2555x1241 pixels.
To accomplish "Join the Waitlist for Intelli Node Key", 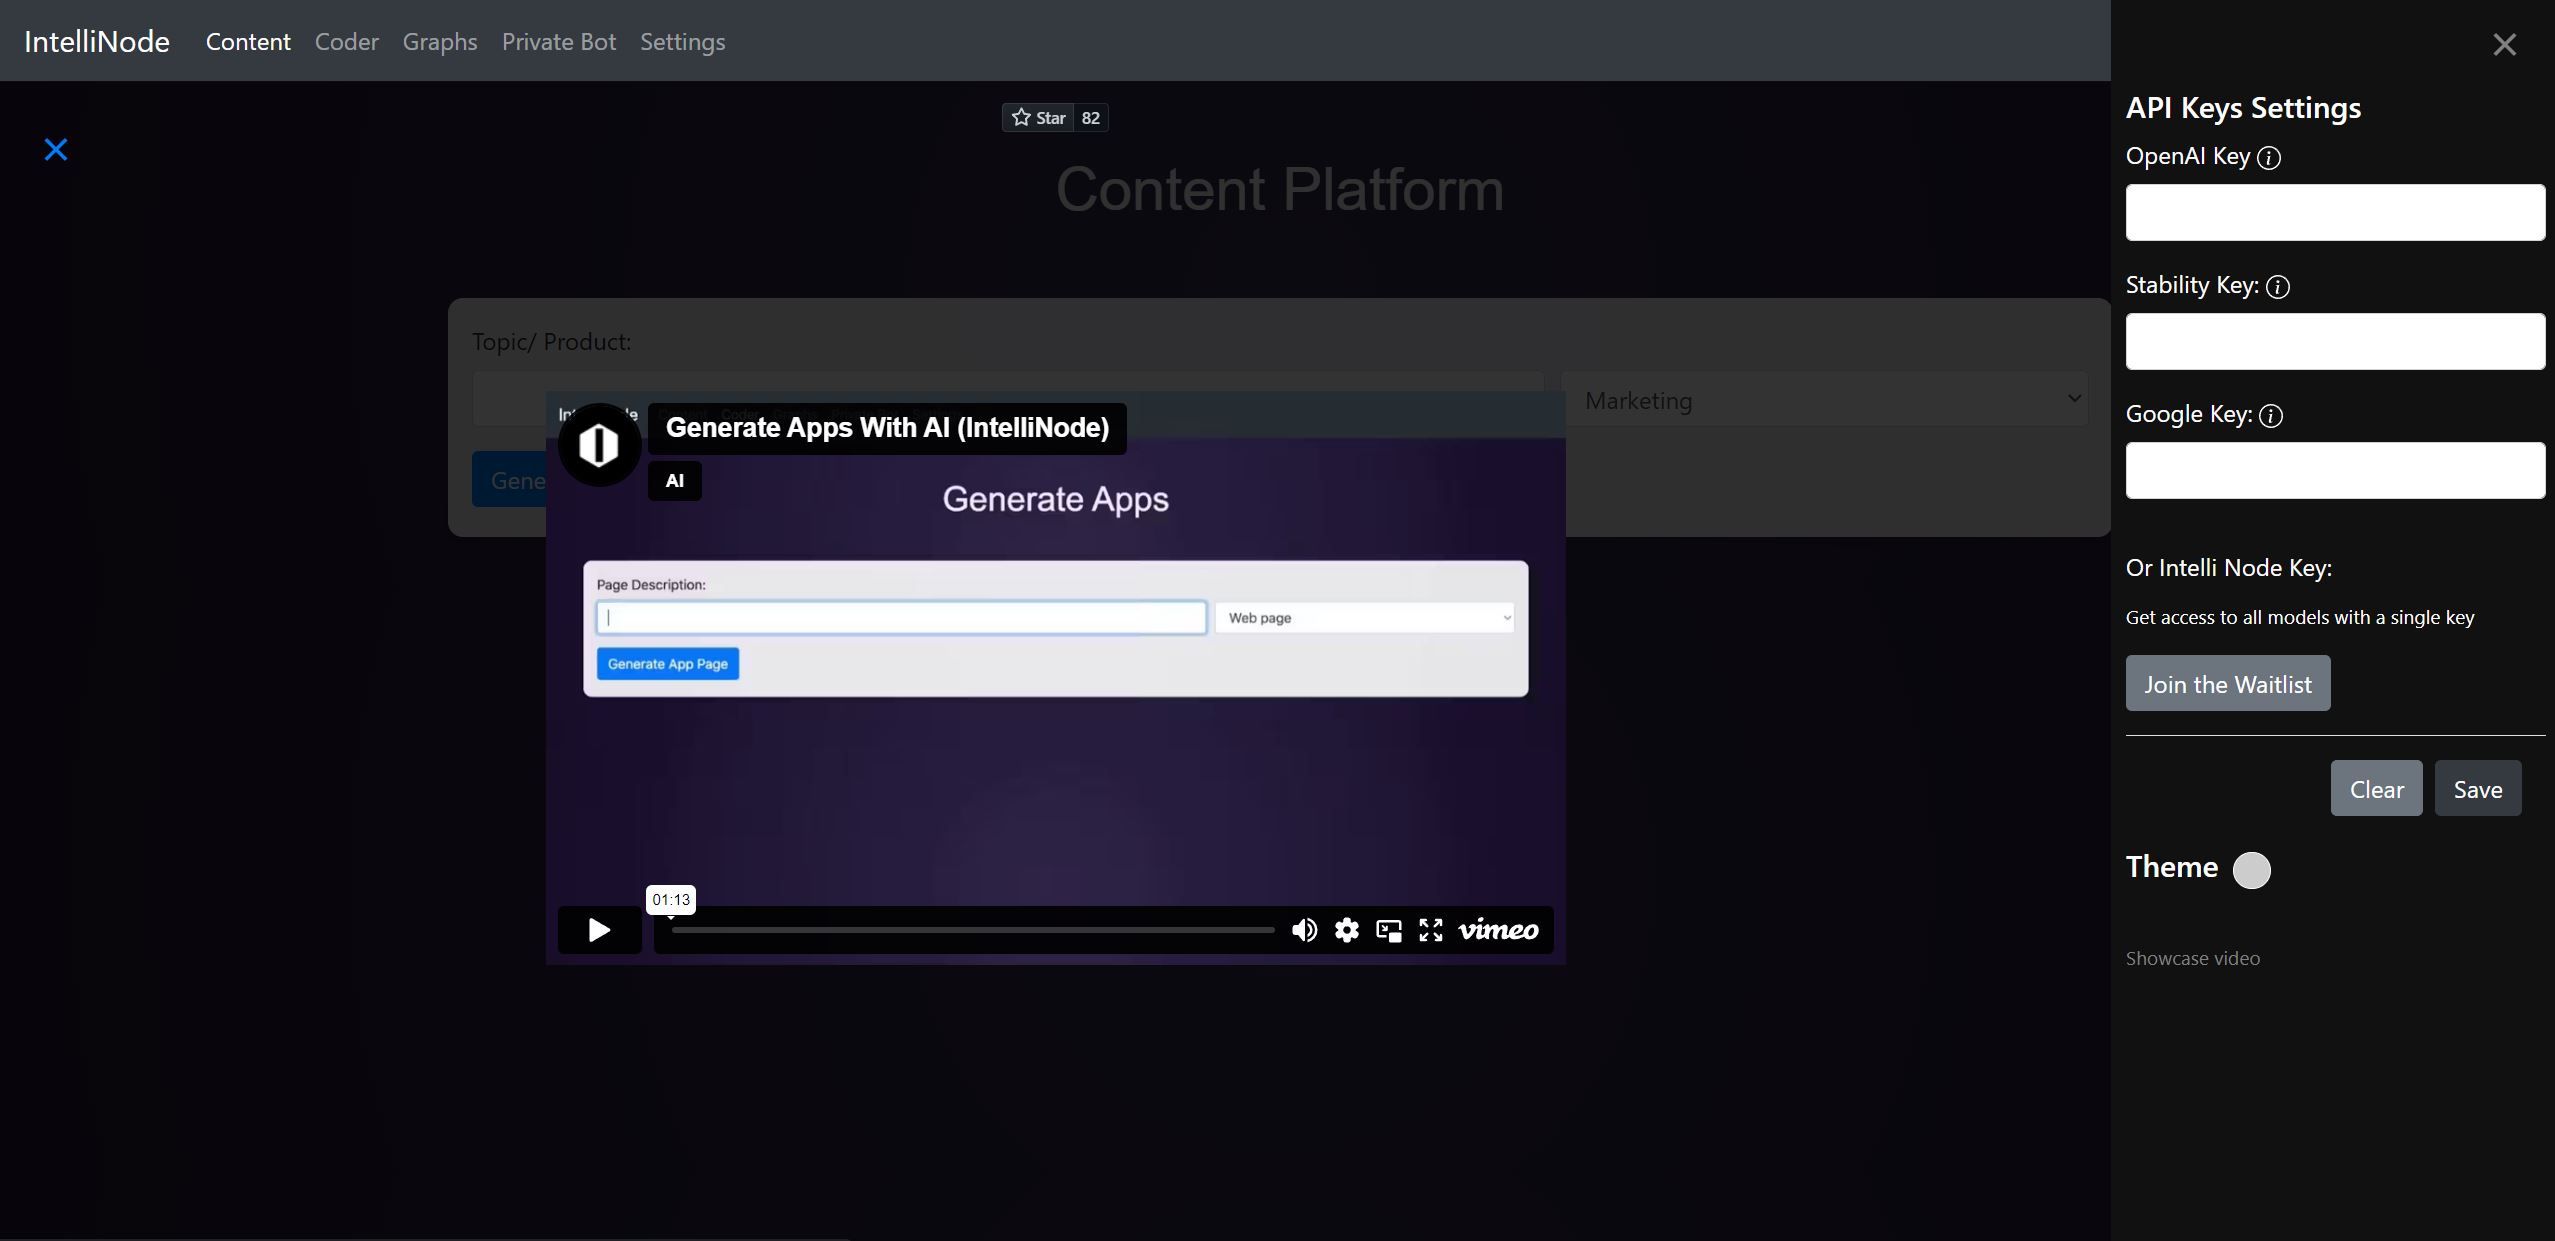I will pyautogui.click(x=2227, y=683).
